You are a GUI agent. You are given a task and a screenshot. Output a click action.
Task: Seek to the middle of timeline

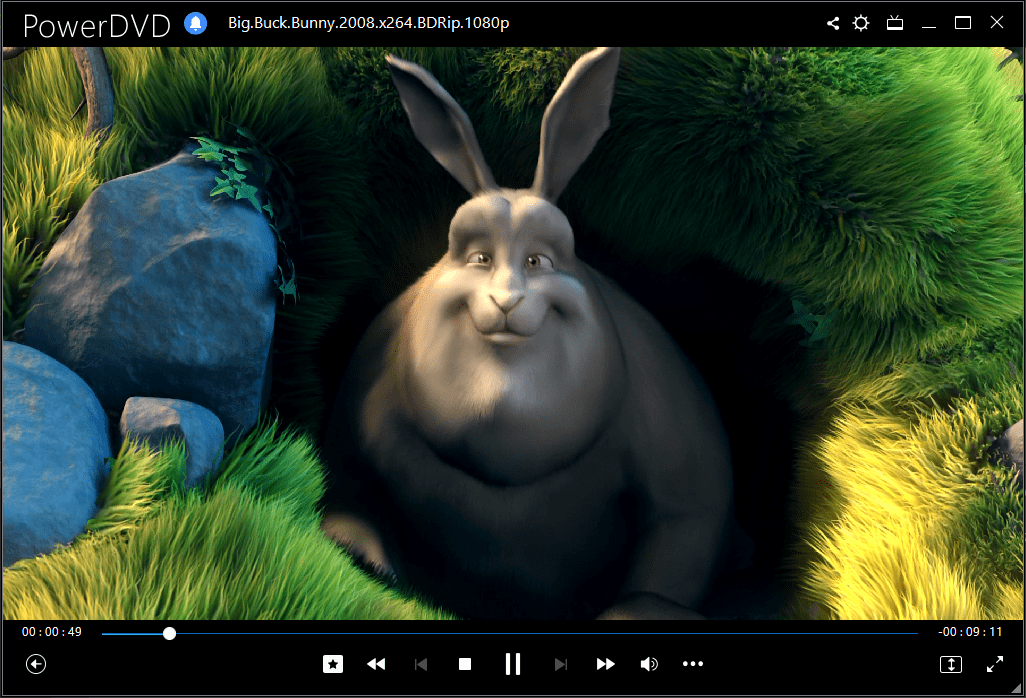point(510,633)
